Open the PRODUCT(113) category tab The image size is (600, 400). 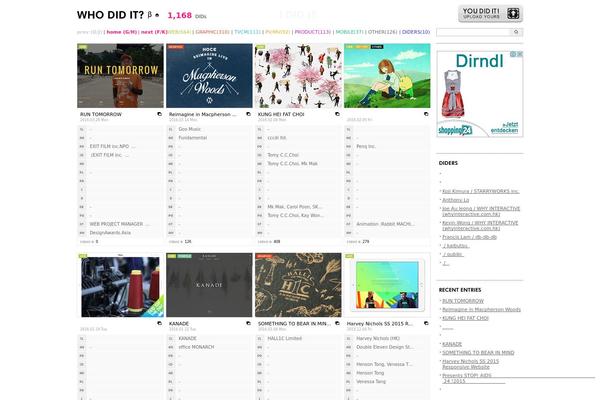click(313, 32)
